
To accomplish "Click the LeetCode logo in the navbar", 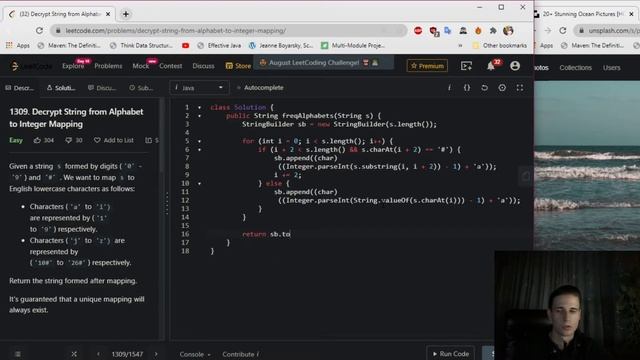I will coord(31,66).
